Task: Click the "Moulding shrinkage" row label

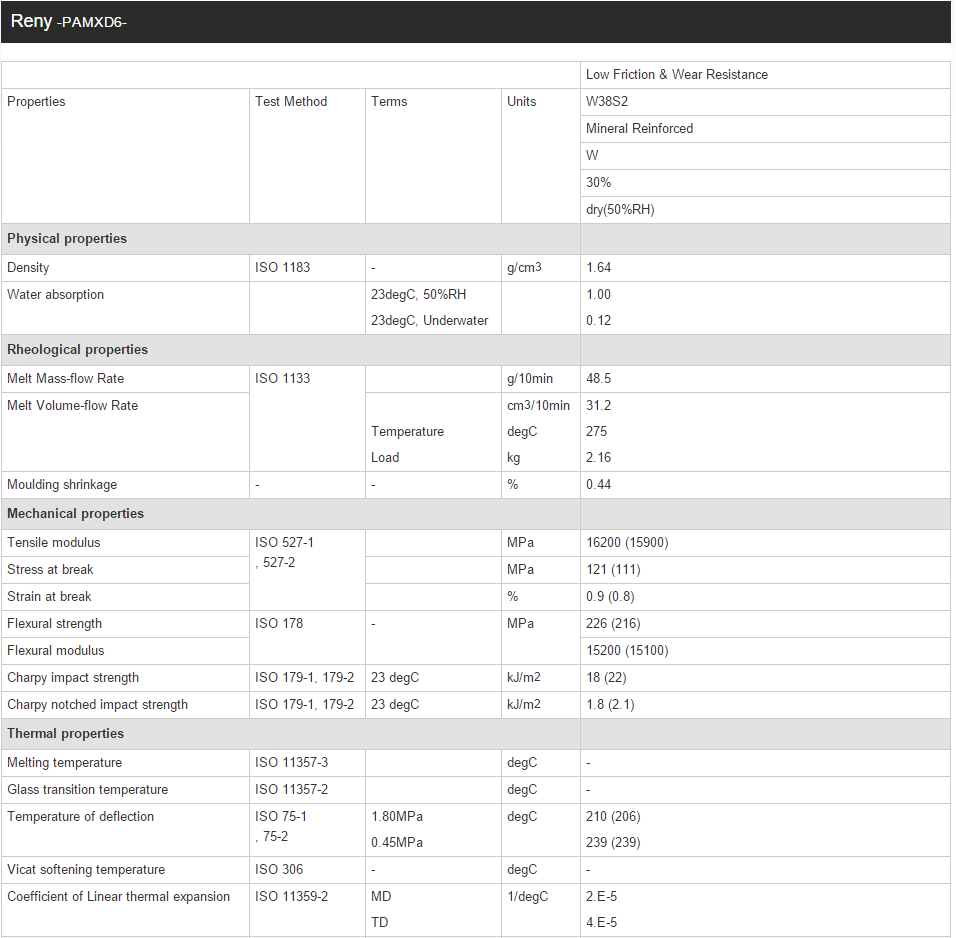Action: (x=62, y=485)
